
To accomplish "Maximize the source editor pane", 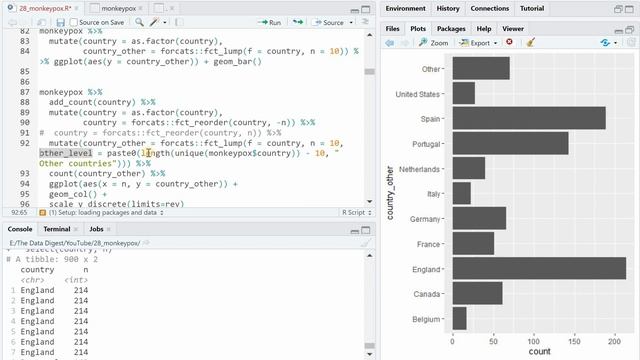I will click(366, 9).
